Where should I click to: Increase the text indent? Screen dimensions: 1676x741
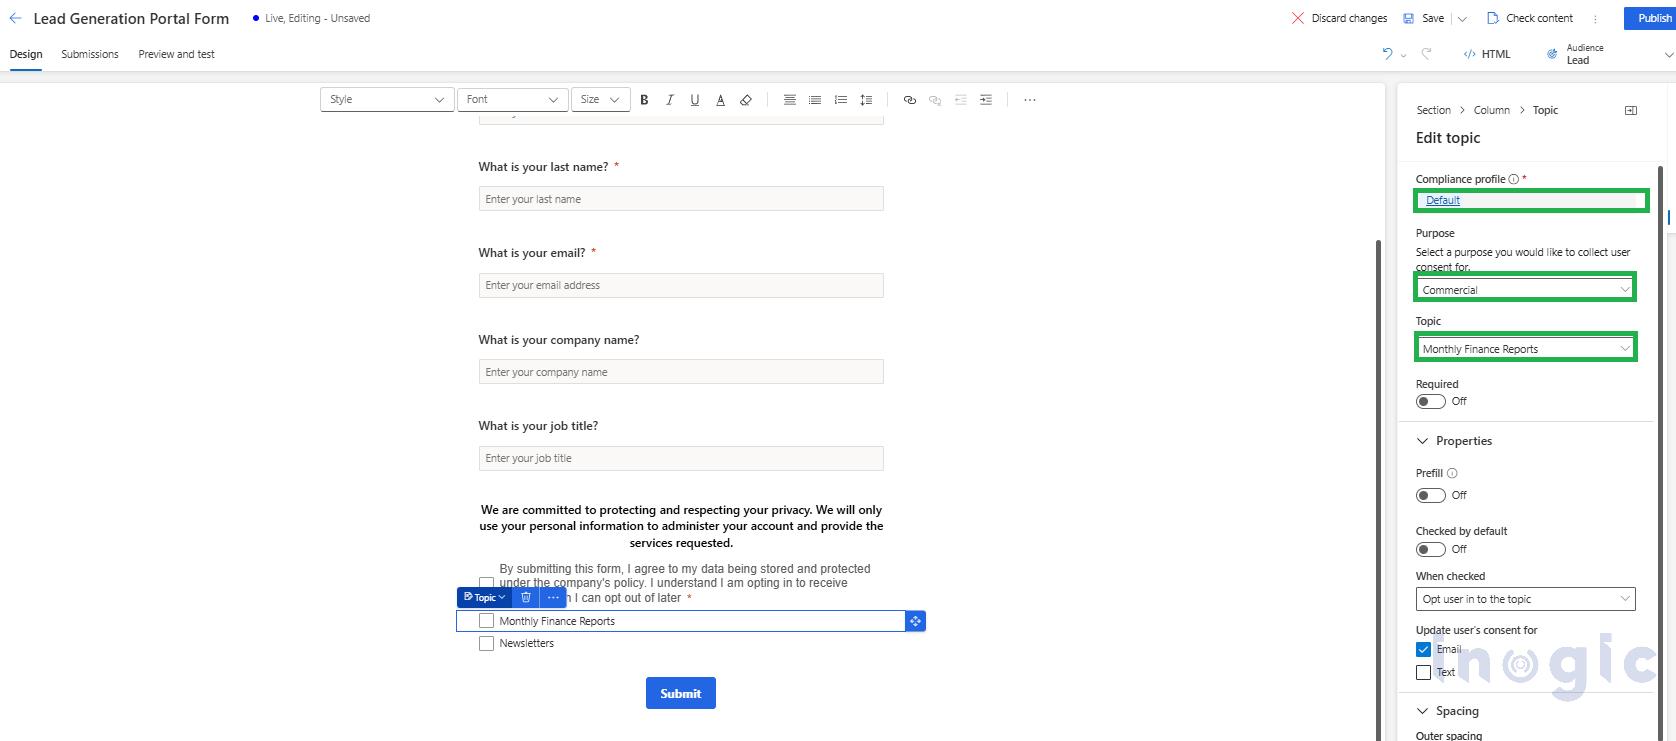point(986,100)
